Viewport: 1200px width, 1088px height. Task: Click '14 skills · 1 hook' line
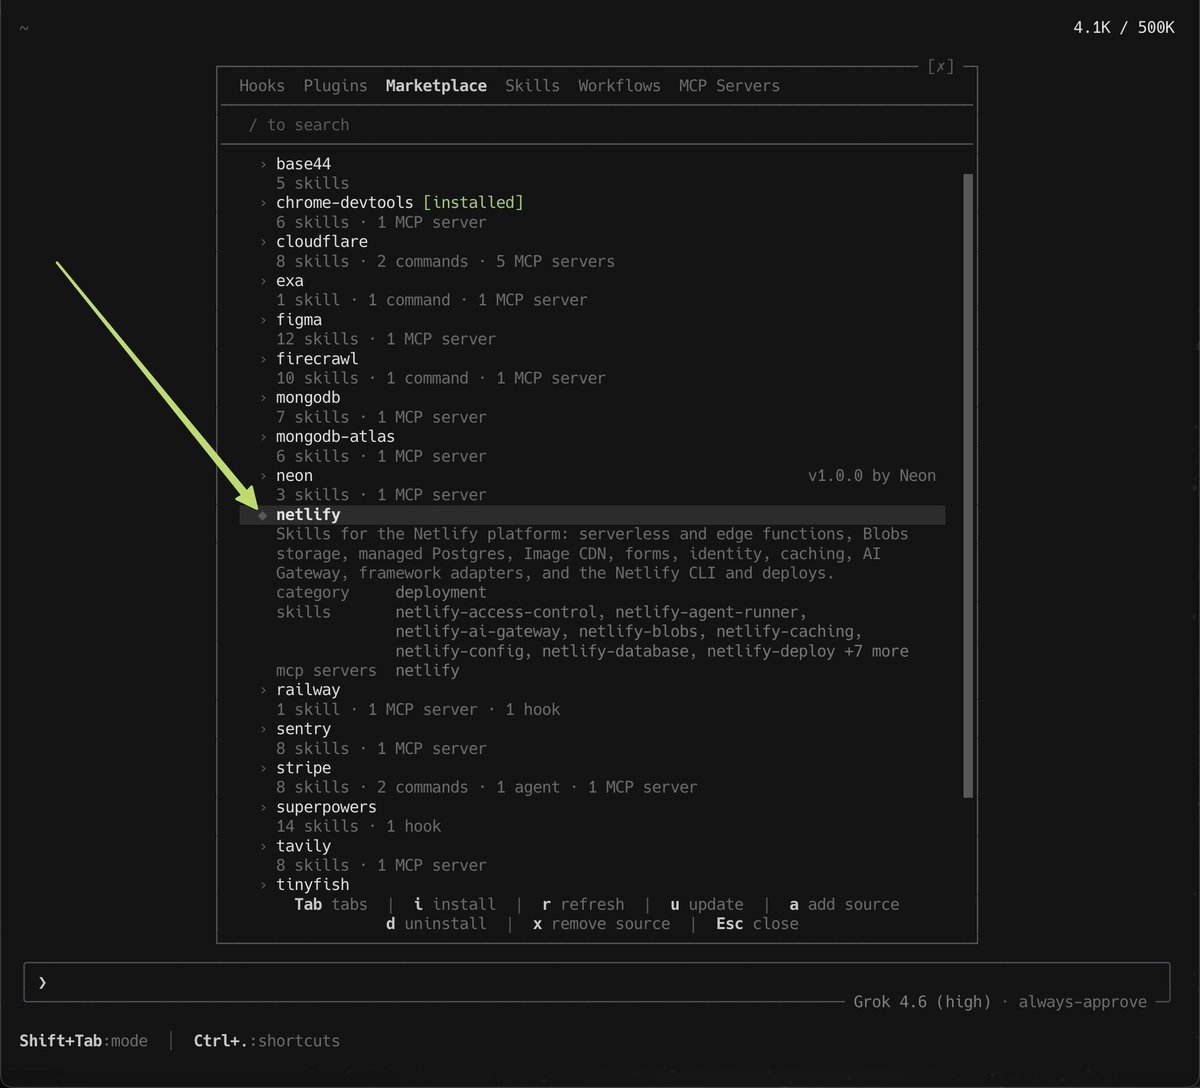tap(358, 826)
